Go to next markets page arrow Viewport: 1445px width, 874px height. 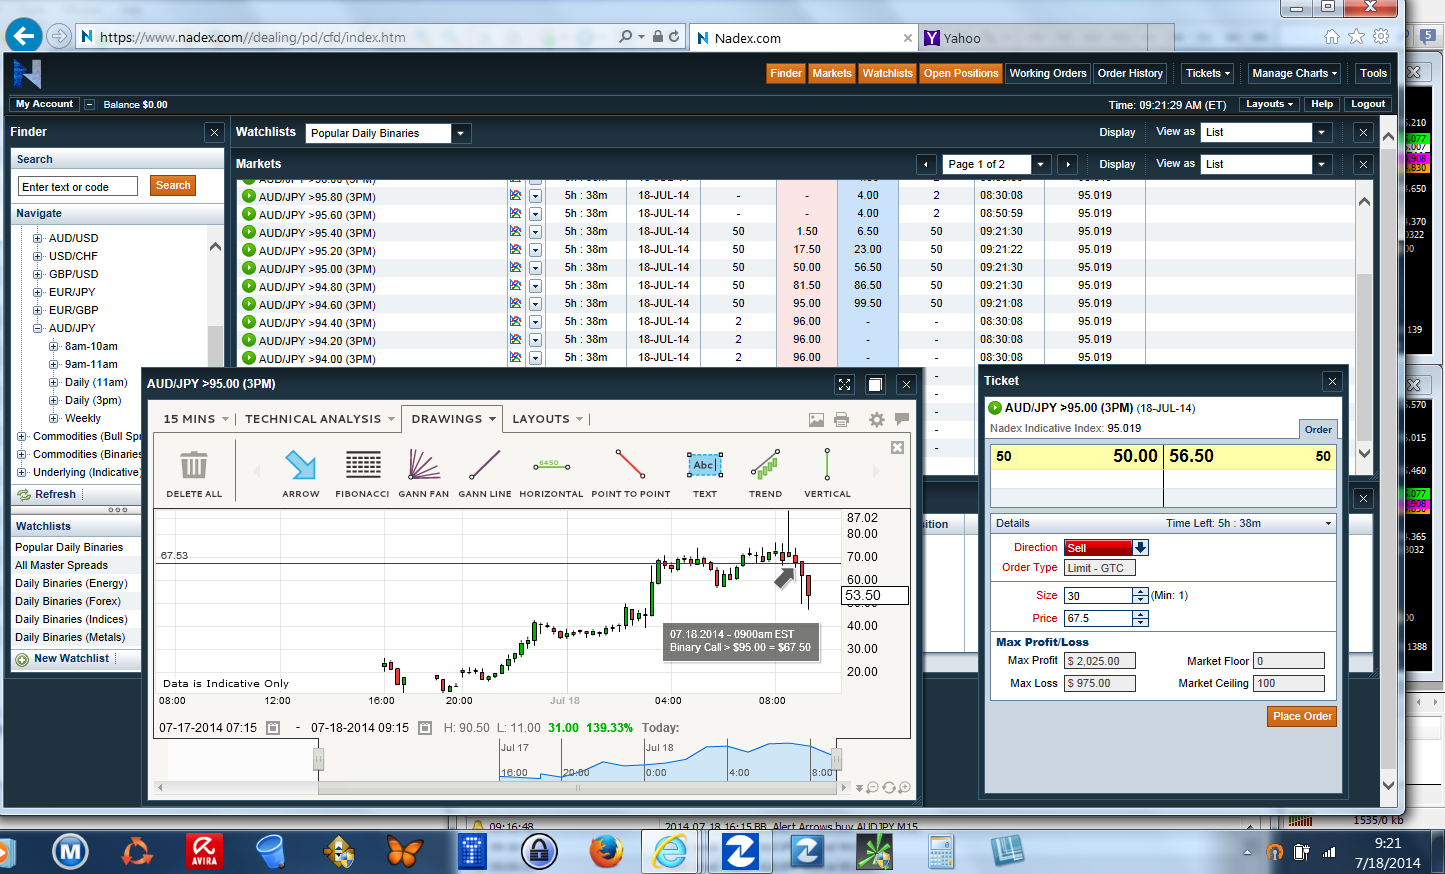click(x=1067, y=164)
